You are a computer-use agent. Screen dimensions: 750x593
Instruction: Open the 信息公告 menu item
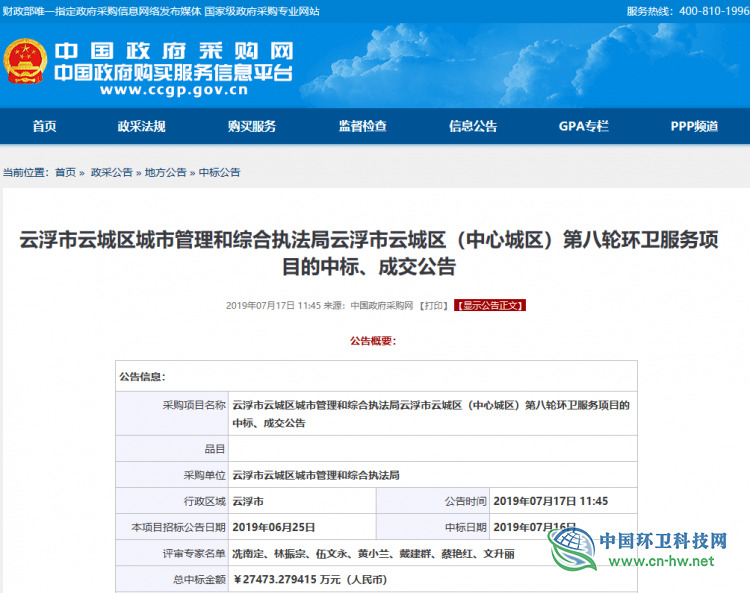[473, 126]
